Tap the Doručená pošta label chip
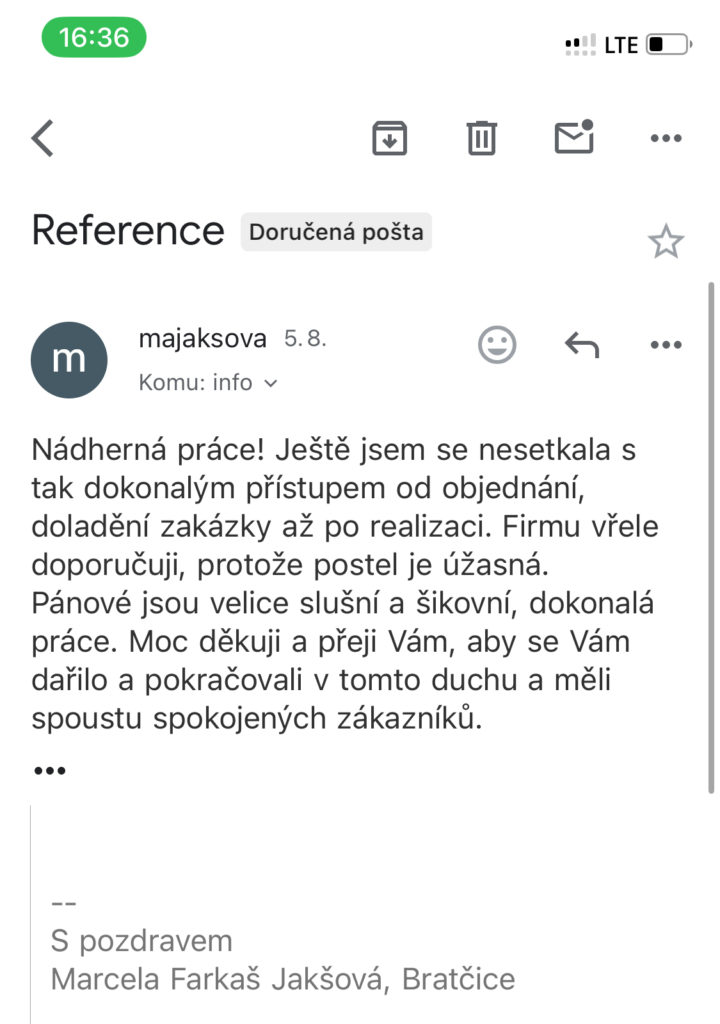 336,232
